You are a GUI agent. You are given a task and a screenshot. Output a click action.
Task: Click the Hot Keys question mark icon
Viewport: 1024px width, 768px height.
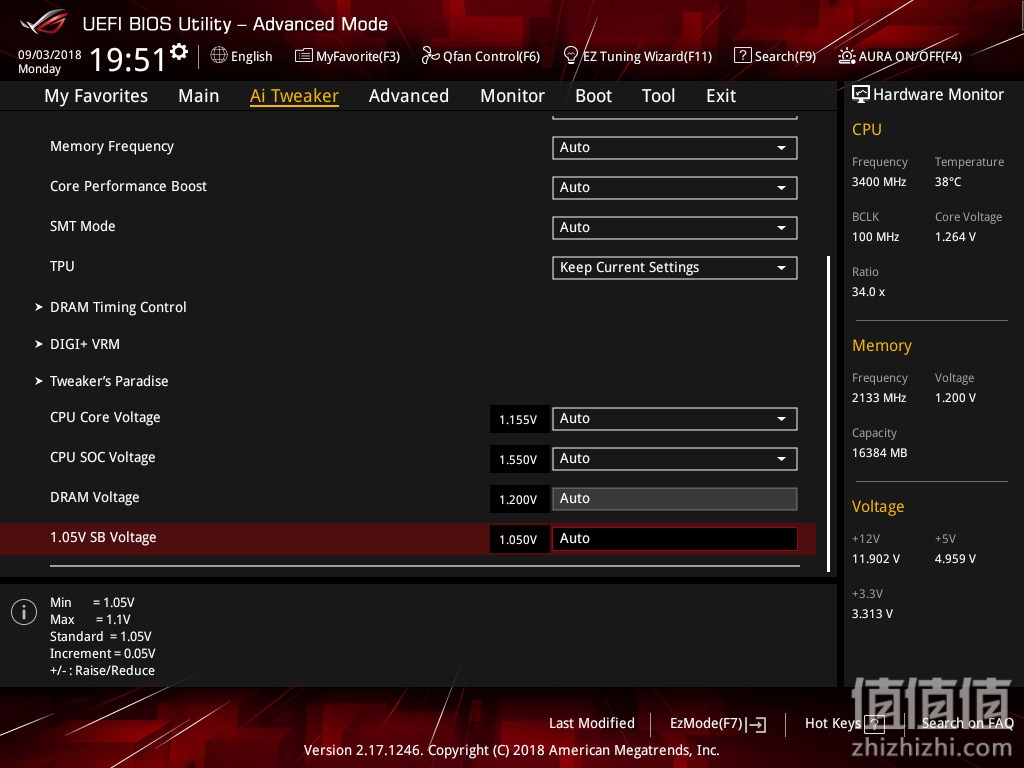coord(874,724)
